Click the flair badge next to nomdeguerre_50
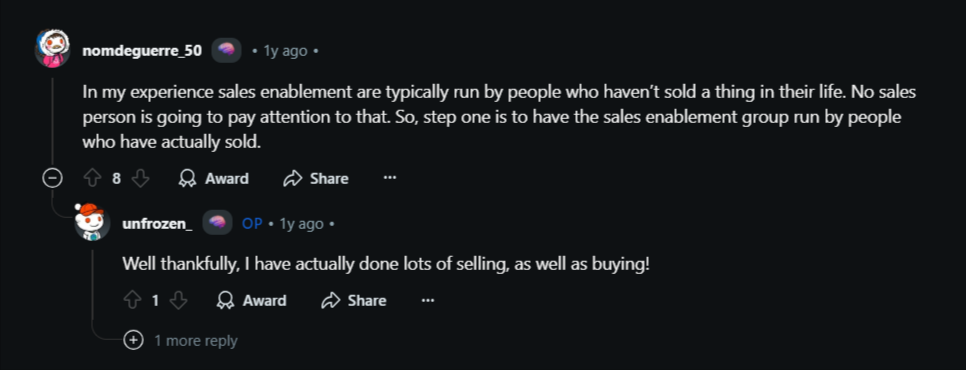The image size is (966, 370). [226, 50]
